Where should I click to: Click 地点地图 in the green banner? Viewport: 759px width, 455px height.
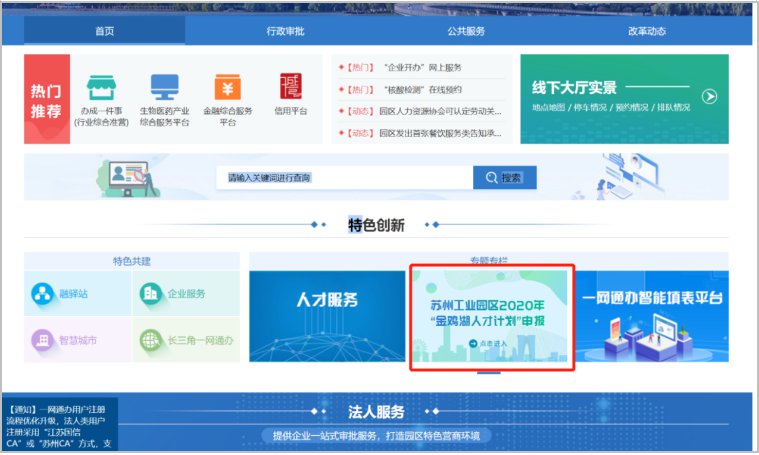tap(548, 107)
